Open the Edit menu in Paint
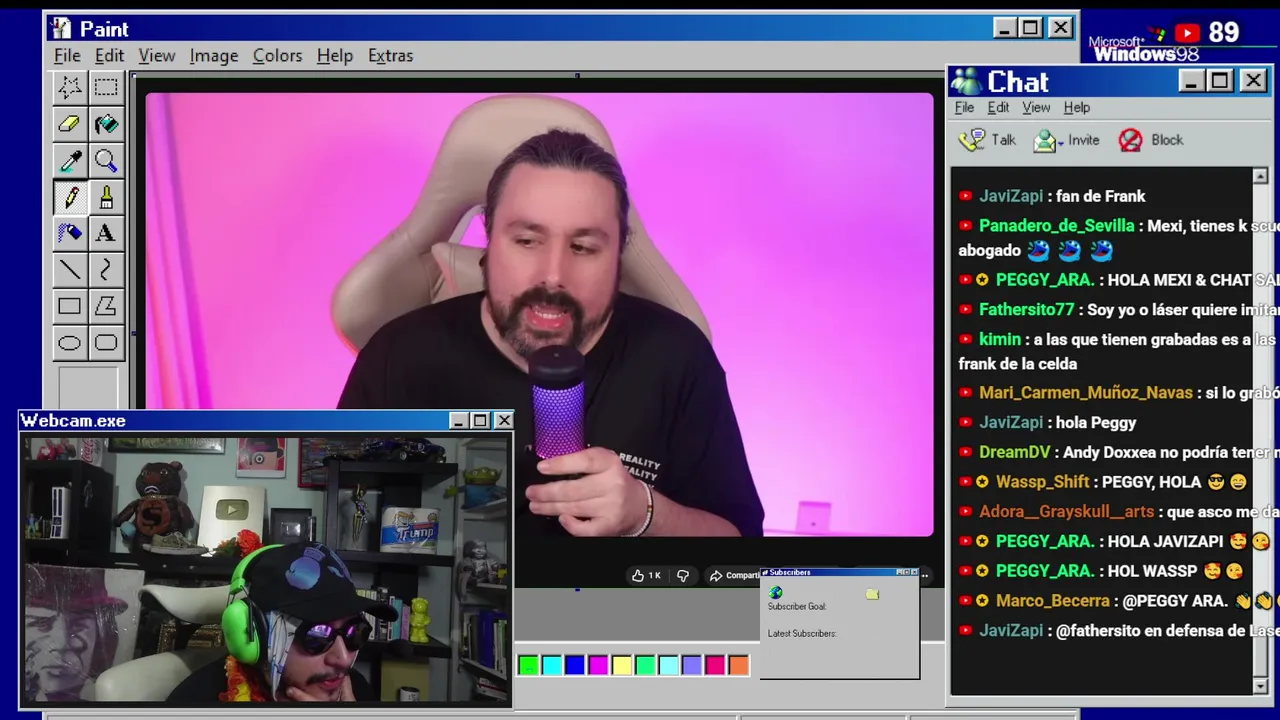Viewport: 1280px width, 720px height. (109, 55)
